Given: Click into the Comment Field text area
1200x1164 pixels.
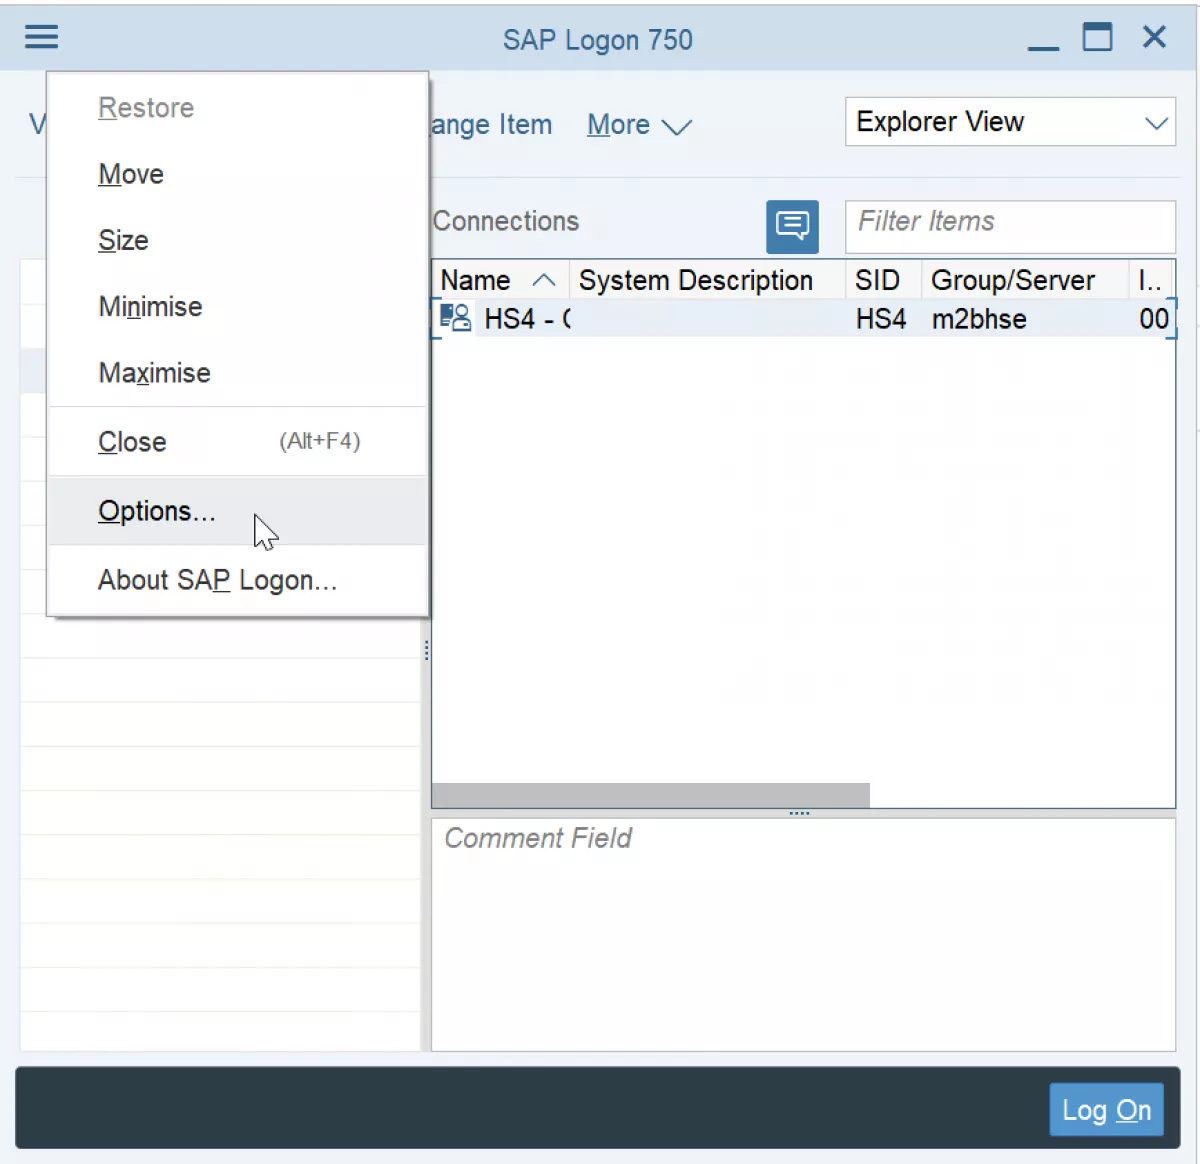Looking at the screenshot, I should 803,934.
